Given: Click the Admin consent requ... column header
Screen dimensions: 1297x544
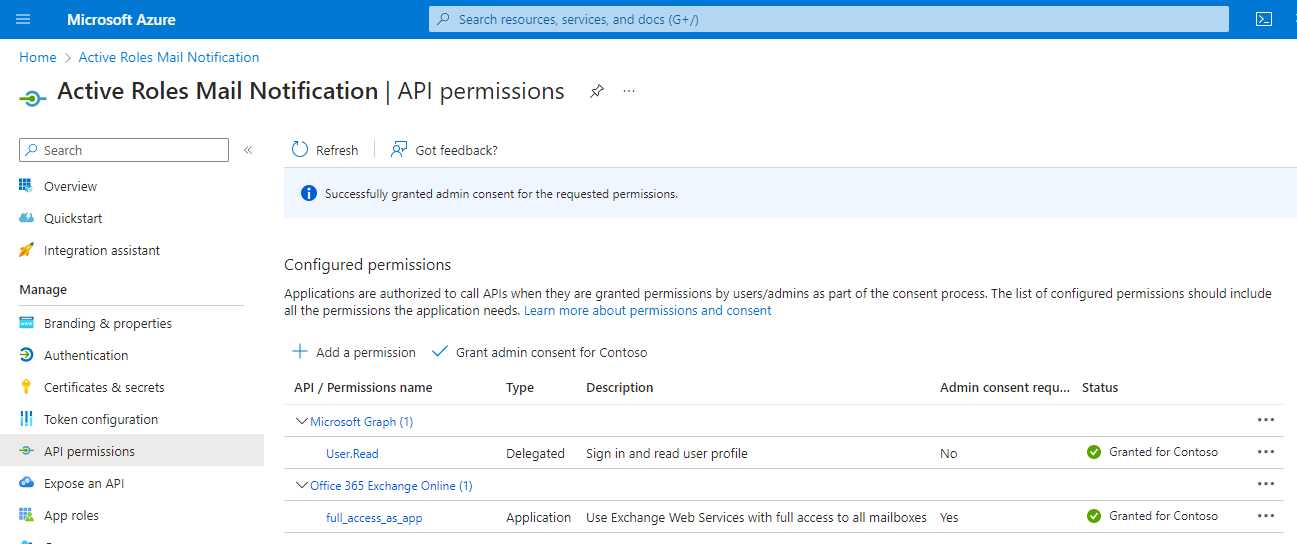Looking at the screenshot, I should tap(1005, 387).
